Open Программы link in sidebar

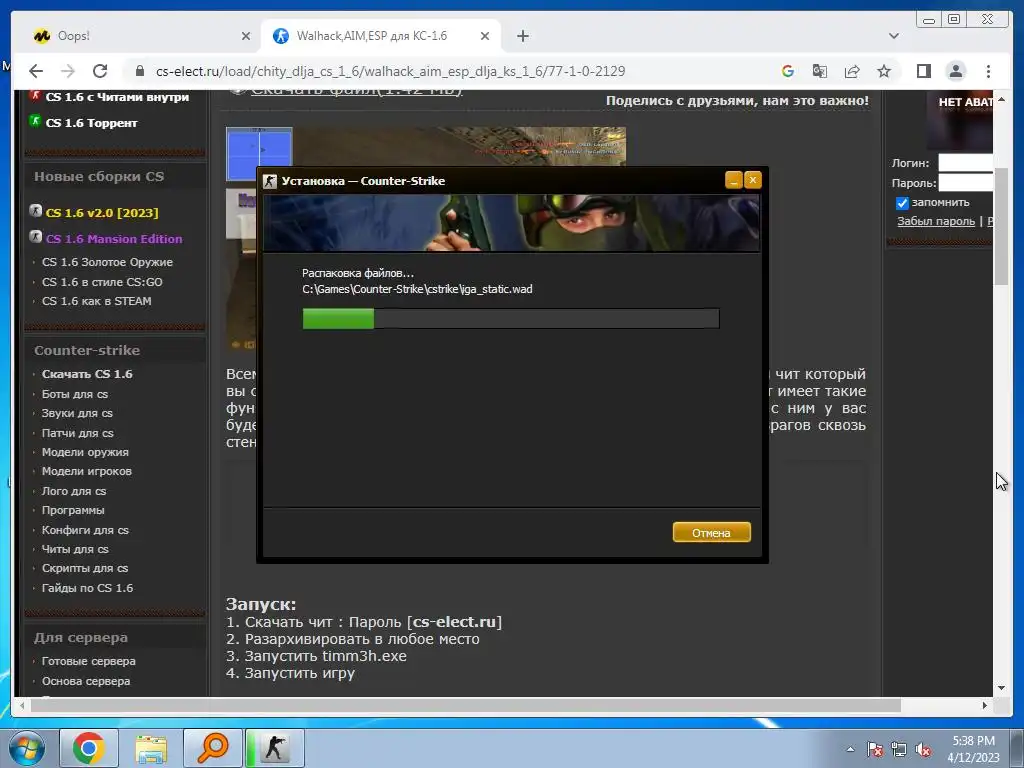73,510
